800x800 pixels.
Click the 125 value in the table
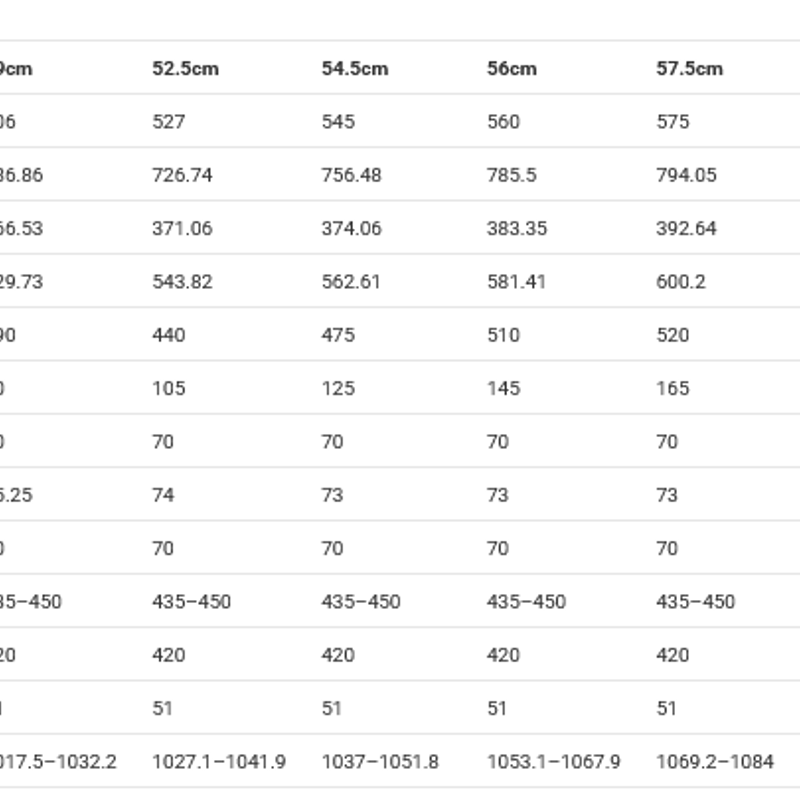pos(338,388)
